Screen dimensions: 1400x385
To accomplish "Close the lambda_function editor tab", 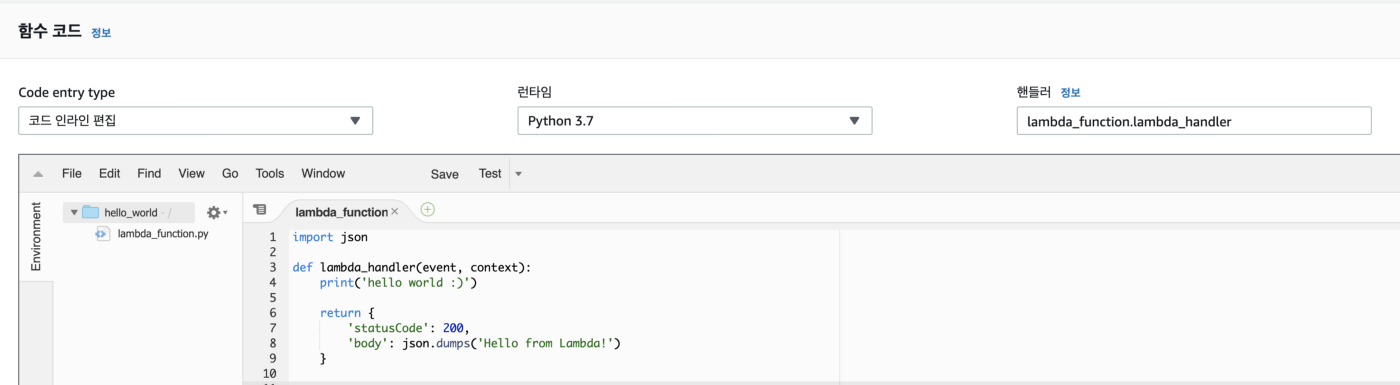I will pos(394,212).
